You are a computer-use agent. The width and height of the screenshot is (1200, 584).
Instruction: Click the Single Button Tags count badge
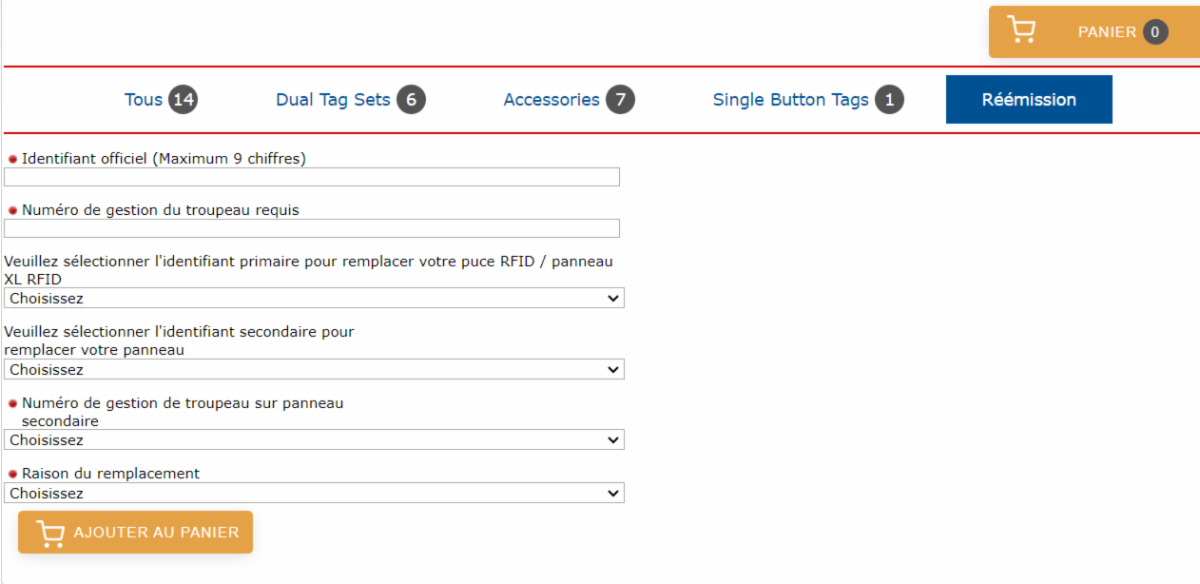pos(889,100)
